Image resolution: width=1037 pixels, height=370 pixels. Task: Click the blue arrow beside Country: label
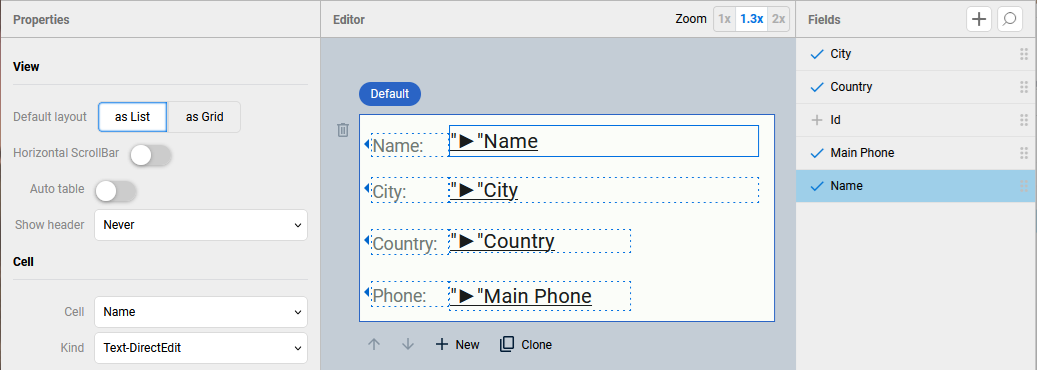[367, 241]
